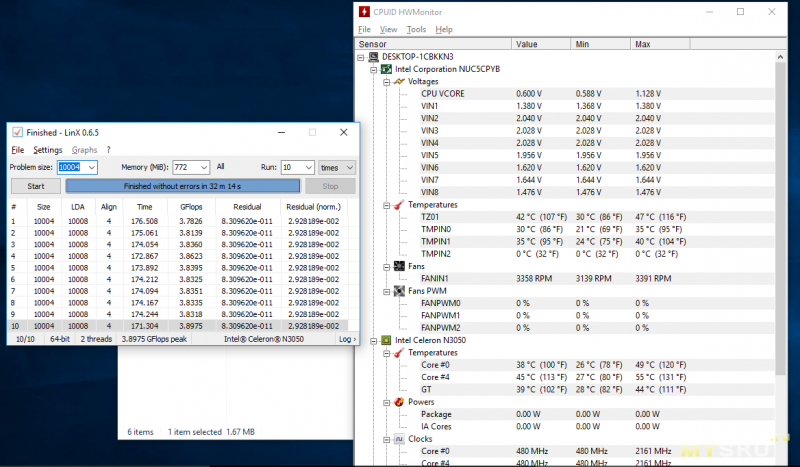
Task: Click the Fans PWM section icon
Action: (399, 291)
